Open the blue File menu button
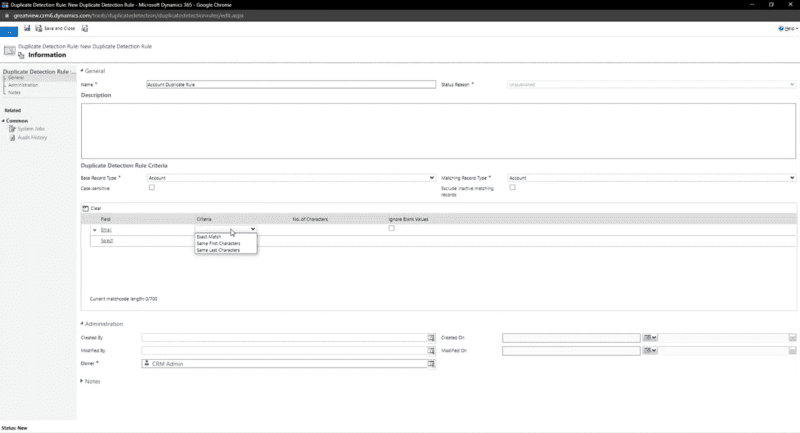The image size is (800, 433). point(9,32)
